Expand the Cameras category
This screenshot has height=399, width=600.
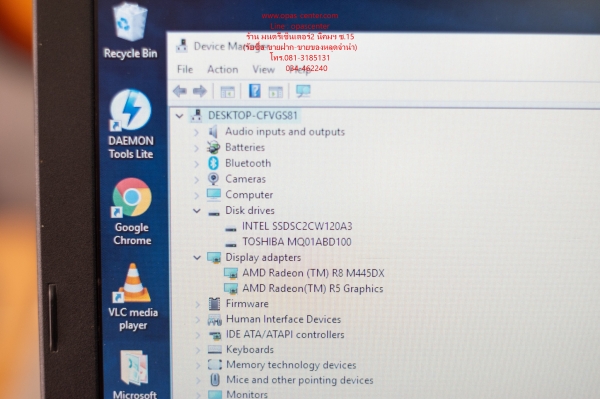click(x=196, y=179)
